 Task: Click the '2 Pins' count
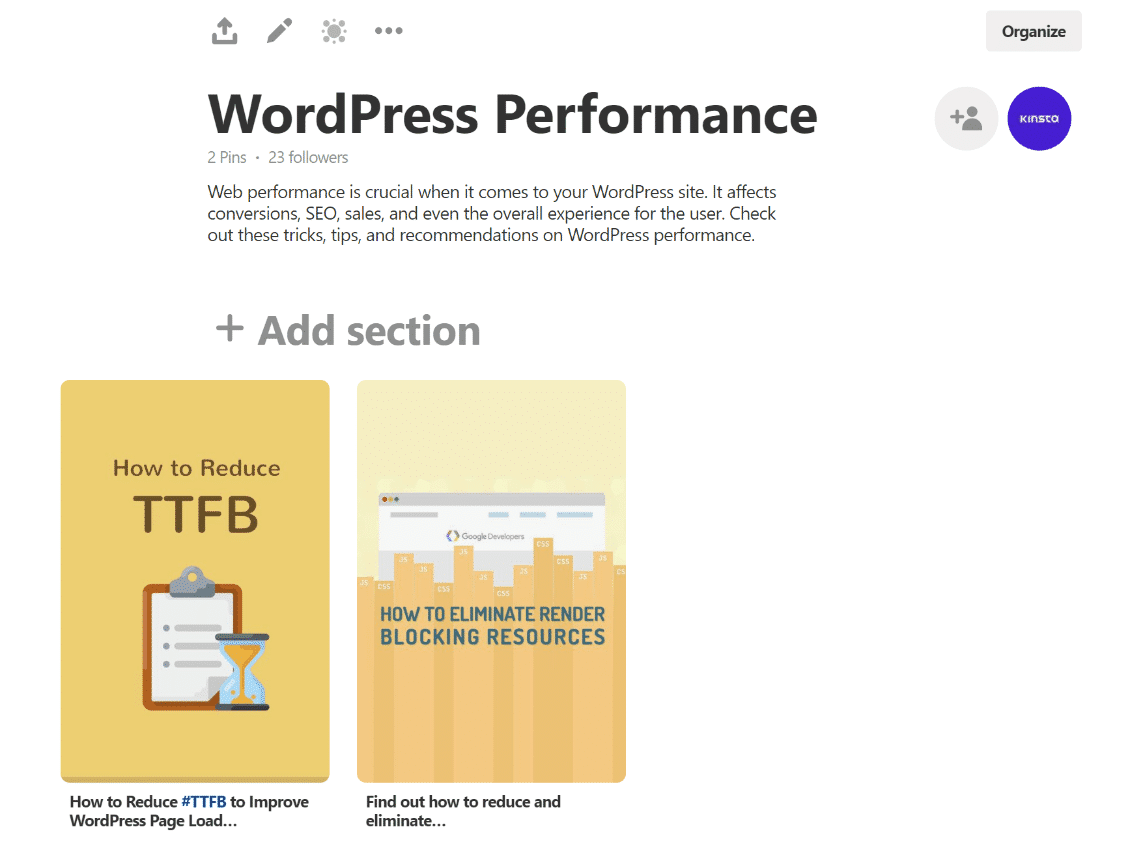point(226,157)
